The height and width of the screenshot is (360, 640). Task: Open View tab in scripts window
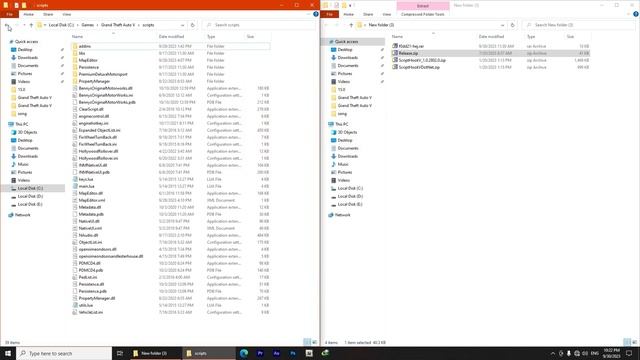point(67,14)
